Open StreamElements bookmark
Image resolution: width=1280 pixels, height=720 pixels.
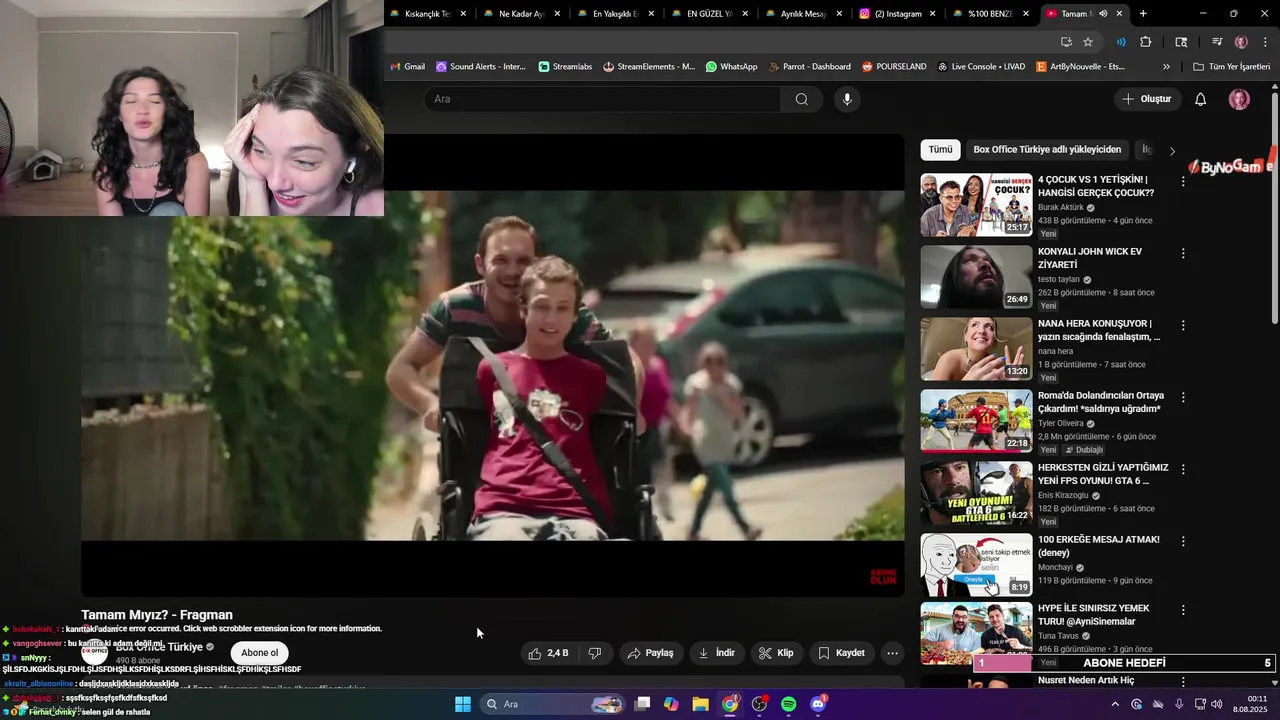[x=649, y=67]
